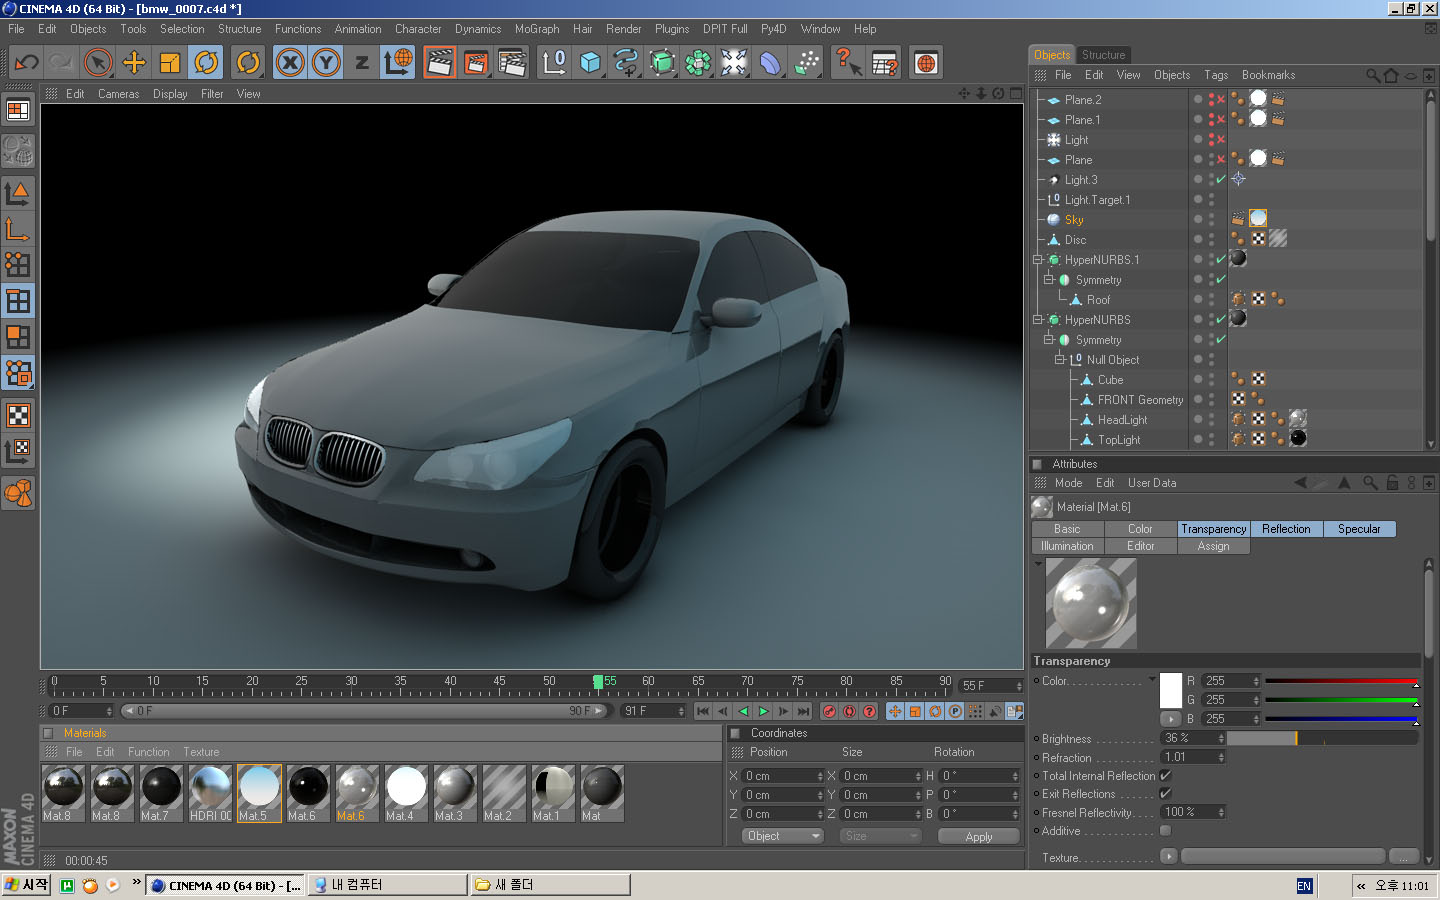
Task: Select the Live Selection tool
Action: (x=98, y=62)
